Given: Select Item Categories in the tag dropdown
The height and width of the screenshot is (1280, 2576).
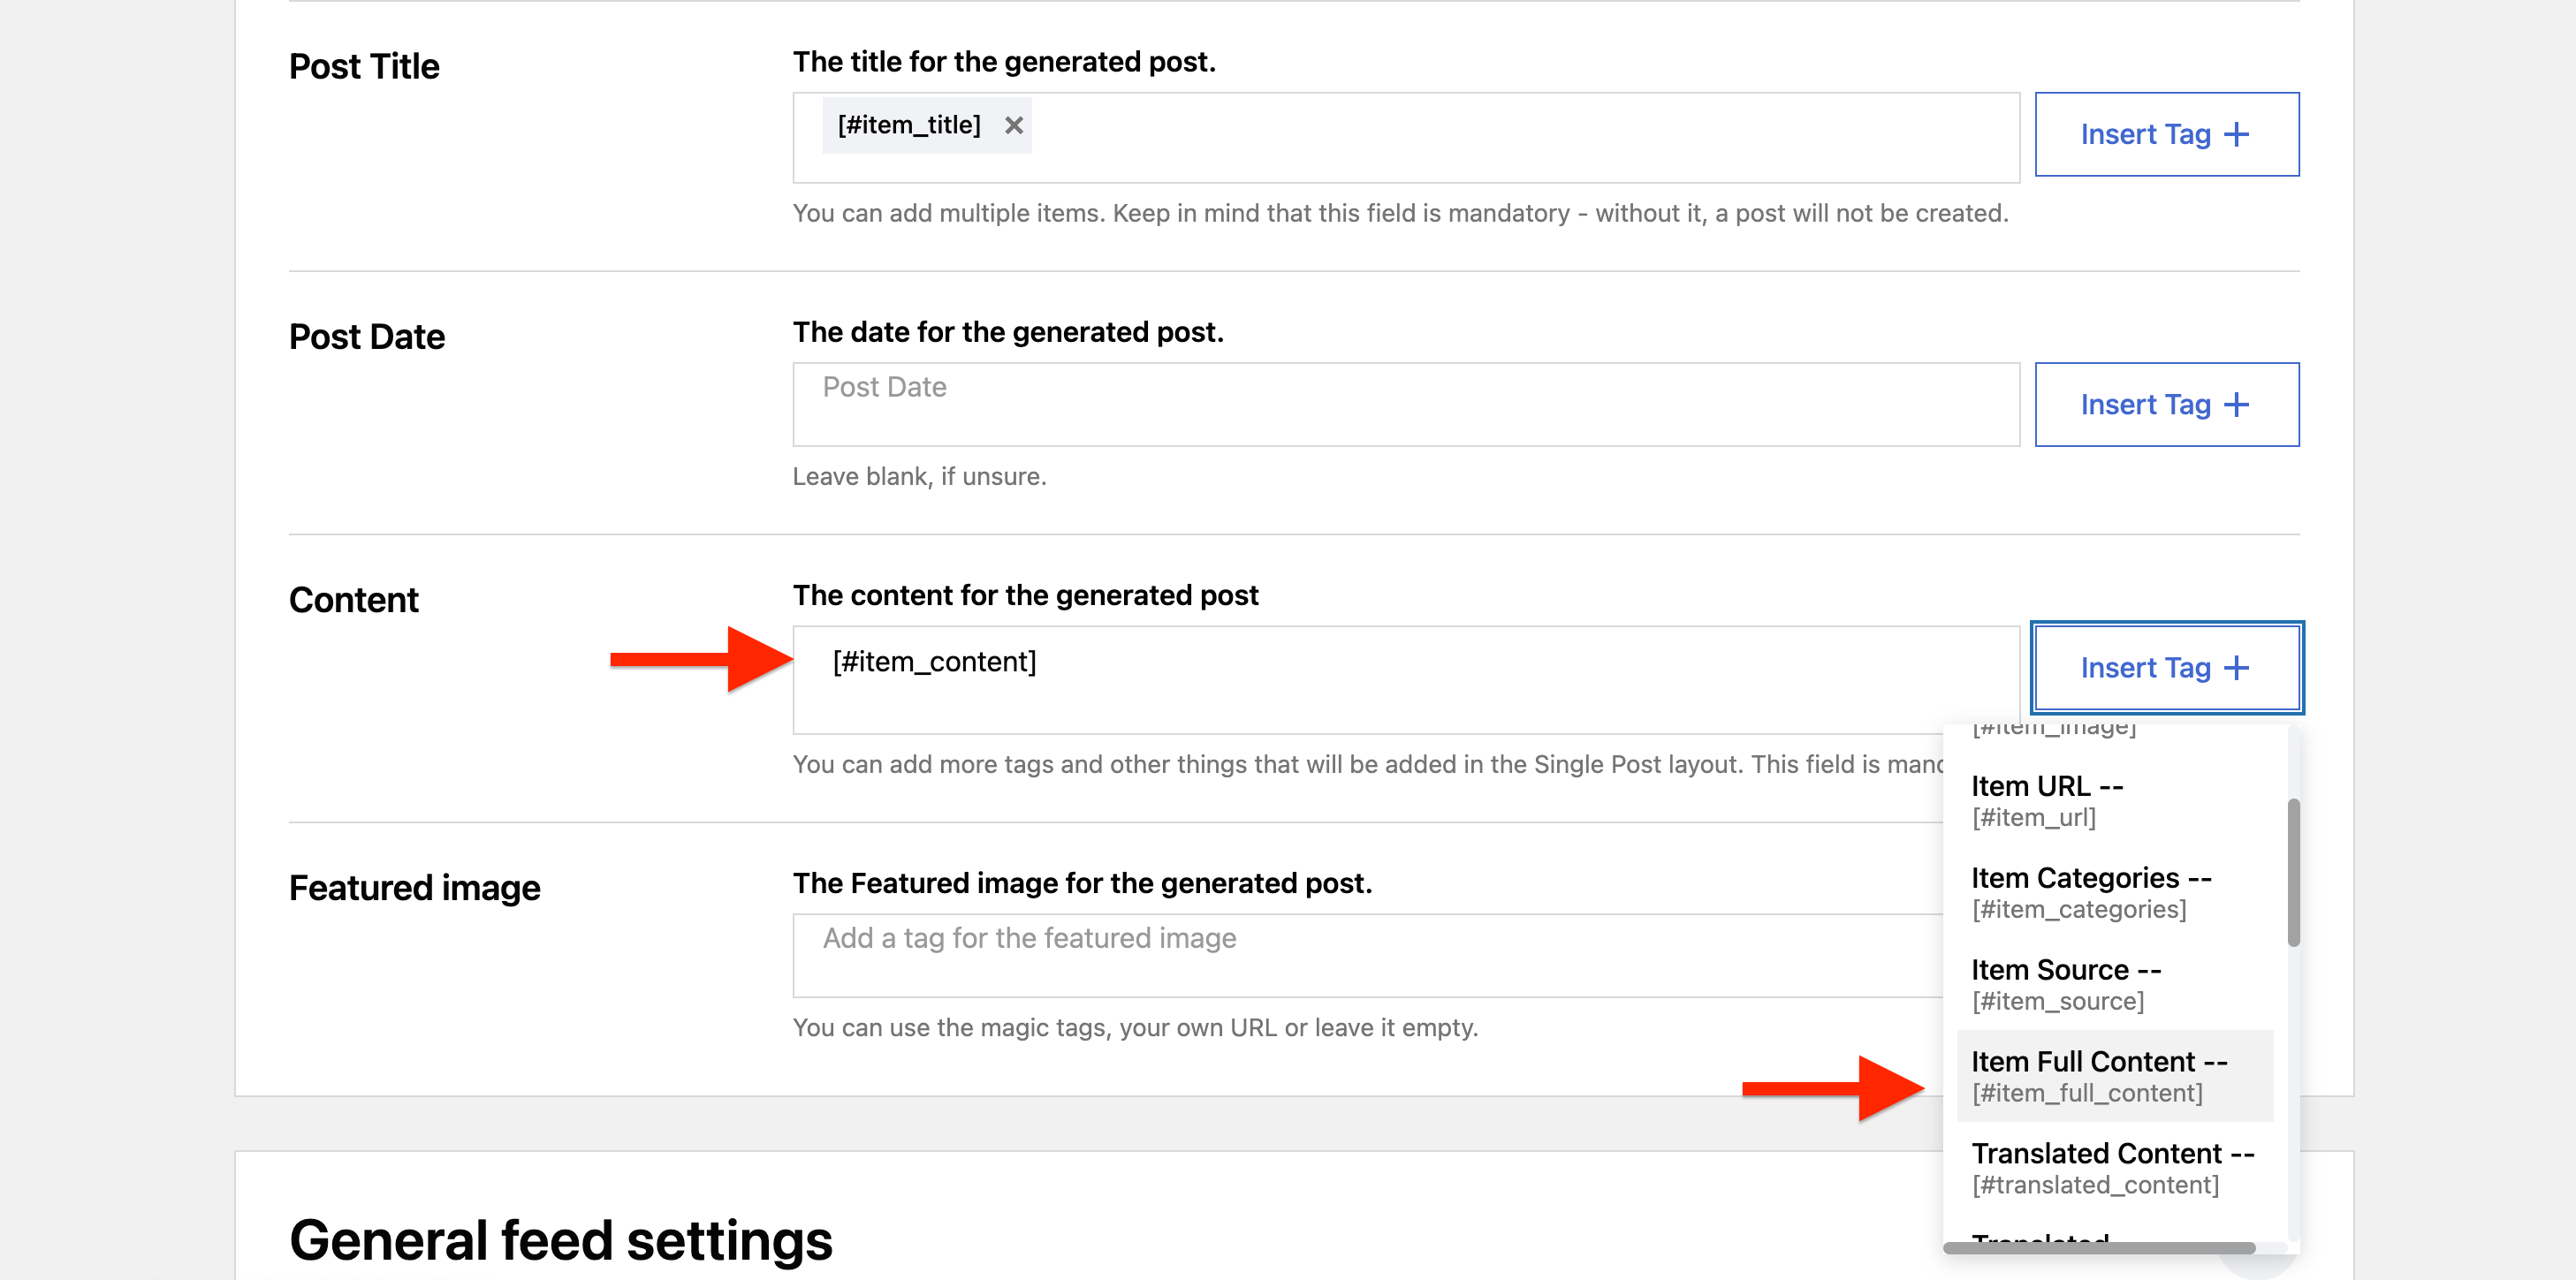Looking at the screenshot, I should pyautogui.click(x=2090, y=892).
